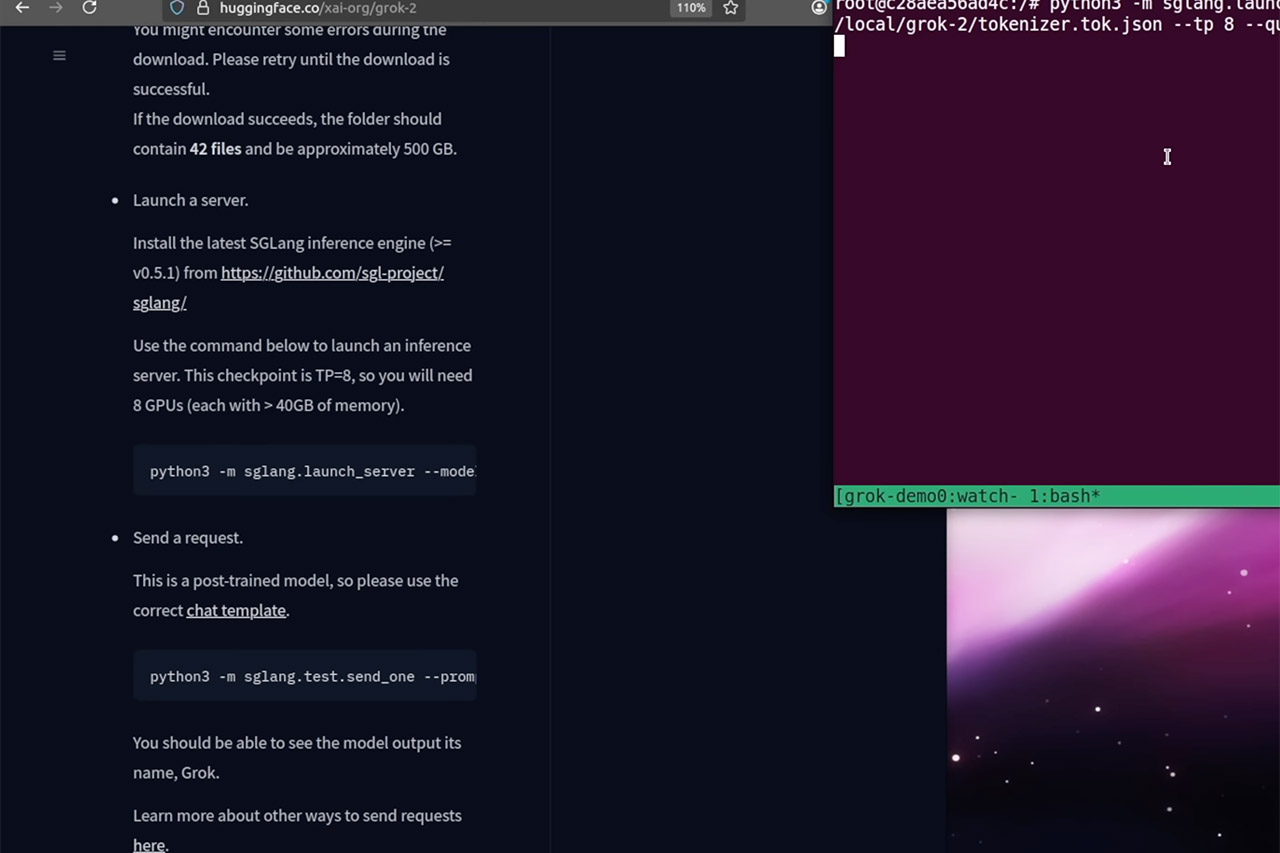Bookmark this page with the star icon

731,8
